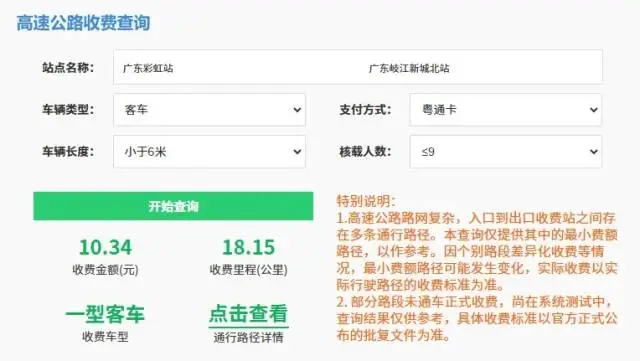Image resolution: width=640 pixels, height=361 pixels.
Task: Click the 核载人数 label
Action: (365, 152)
